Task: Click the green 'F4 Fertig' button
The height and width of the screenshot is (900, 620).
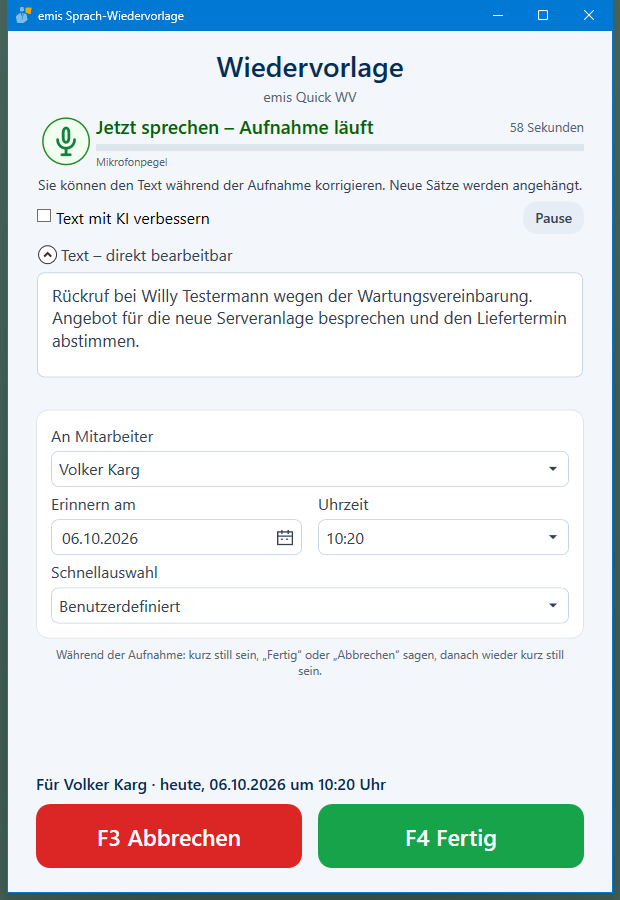Action: (451, 836)
